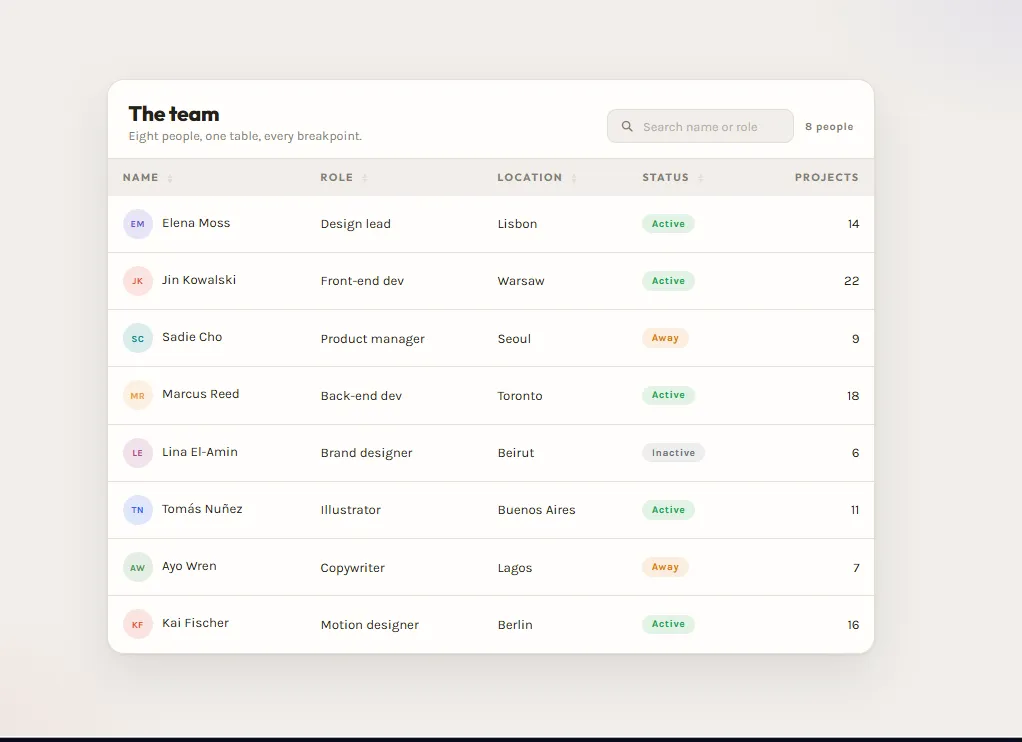This screenshot has height=742, width=1022.
Task: Click the Berlin location cell
Action: 515,625
